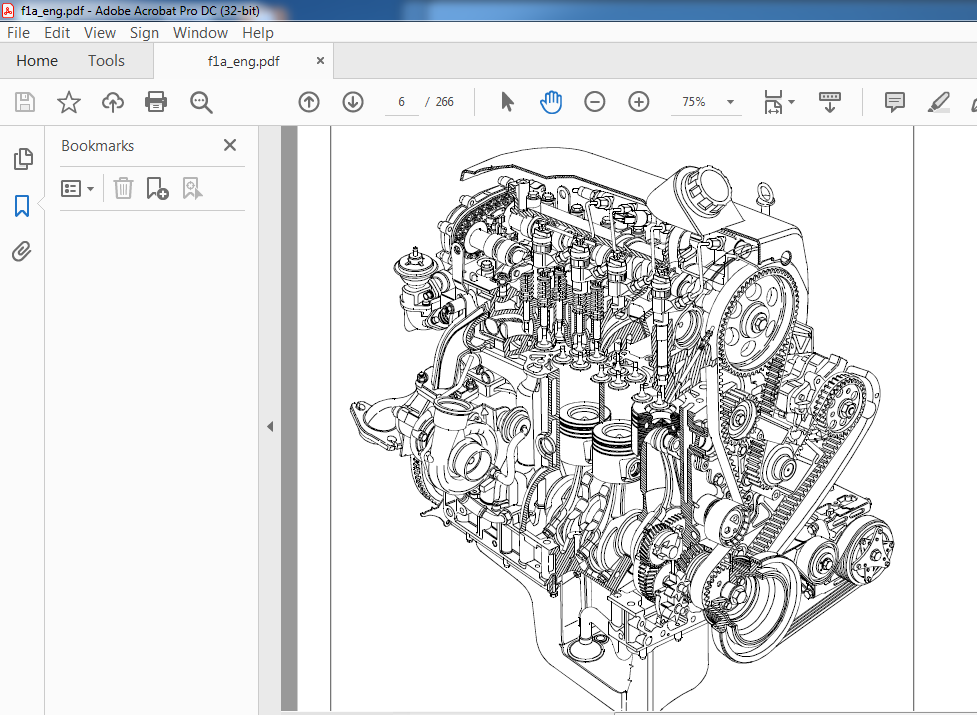Toggle the Bookmarks panel icon
Screen dimensions: 977x715
pyautogui.click(x=22, y=206)
